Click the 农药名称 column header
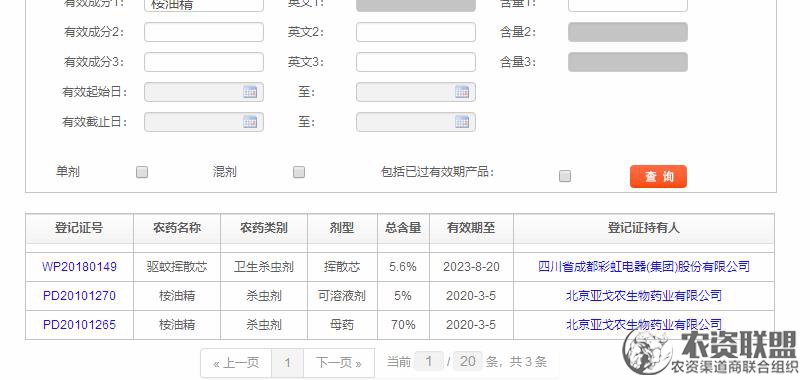Screen dimensions: 810x380 (x=177, y=228)
